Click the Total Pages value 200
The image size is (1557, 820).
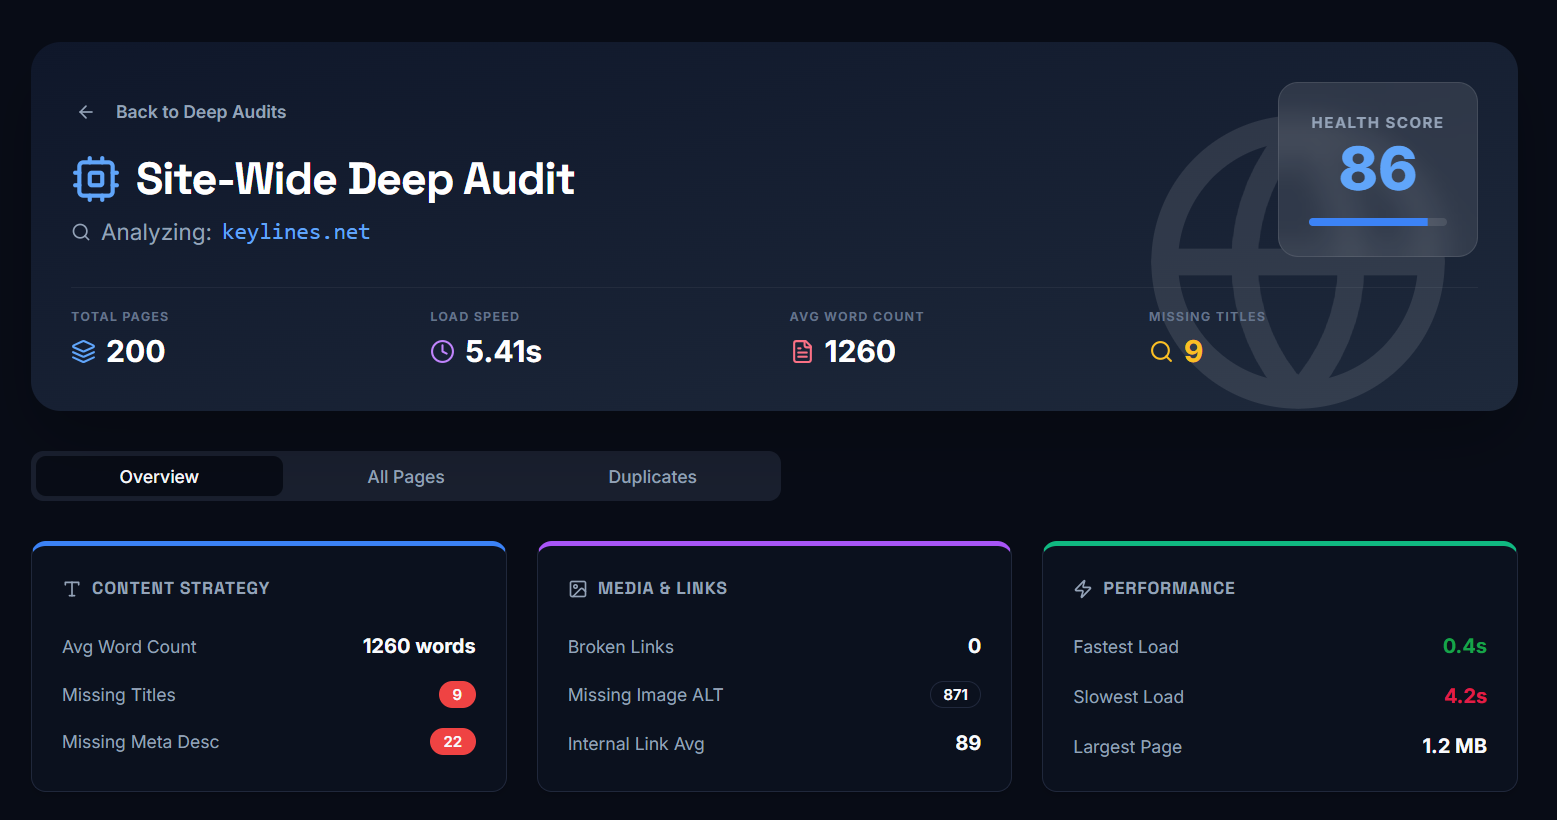coord(136,351)
